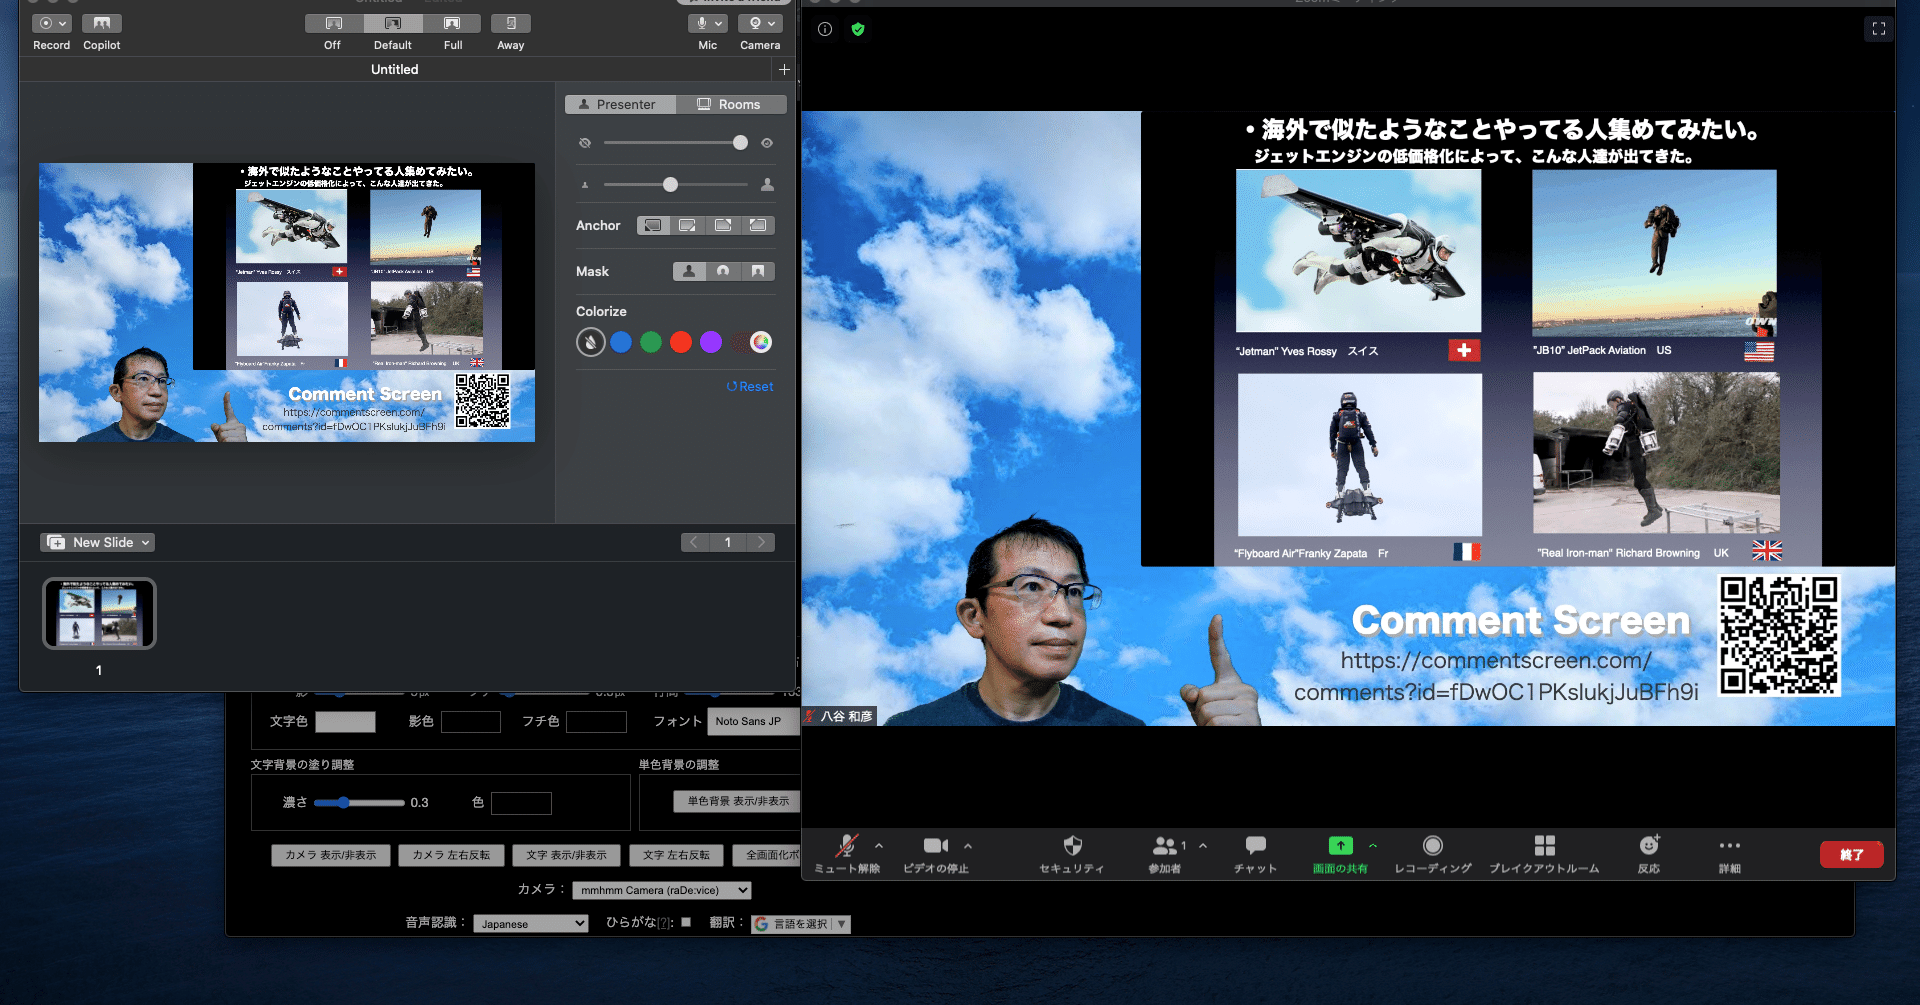Open the Camera dropdown in the toolbar
1920x1005 pixels.
coord(760,23)
